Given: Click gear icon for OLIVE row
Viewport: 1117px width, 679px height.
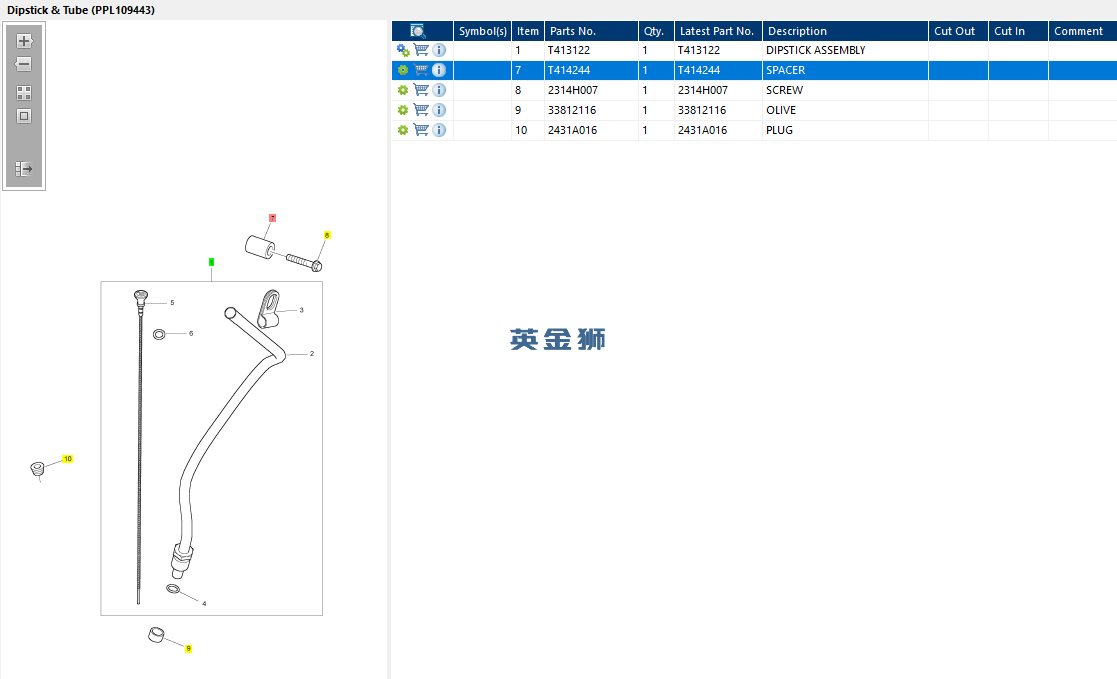Looking at the screenshot, I should click(403, 110).
